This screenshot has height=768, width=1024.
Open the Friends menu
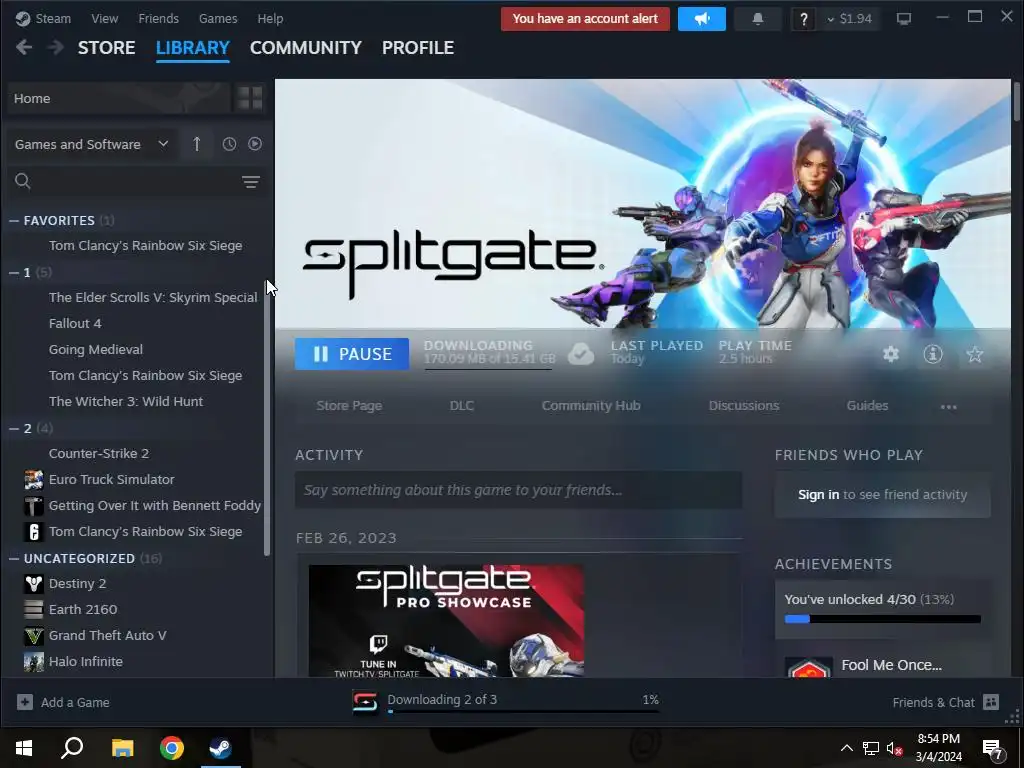click(159, 18)
